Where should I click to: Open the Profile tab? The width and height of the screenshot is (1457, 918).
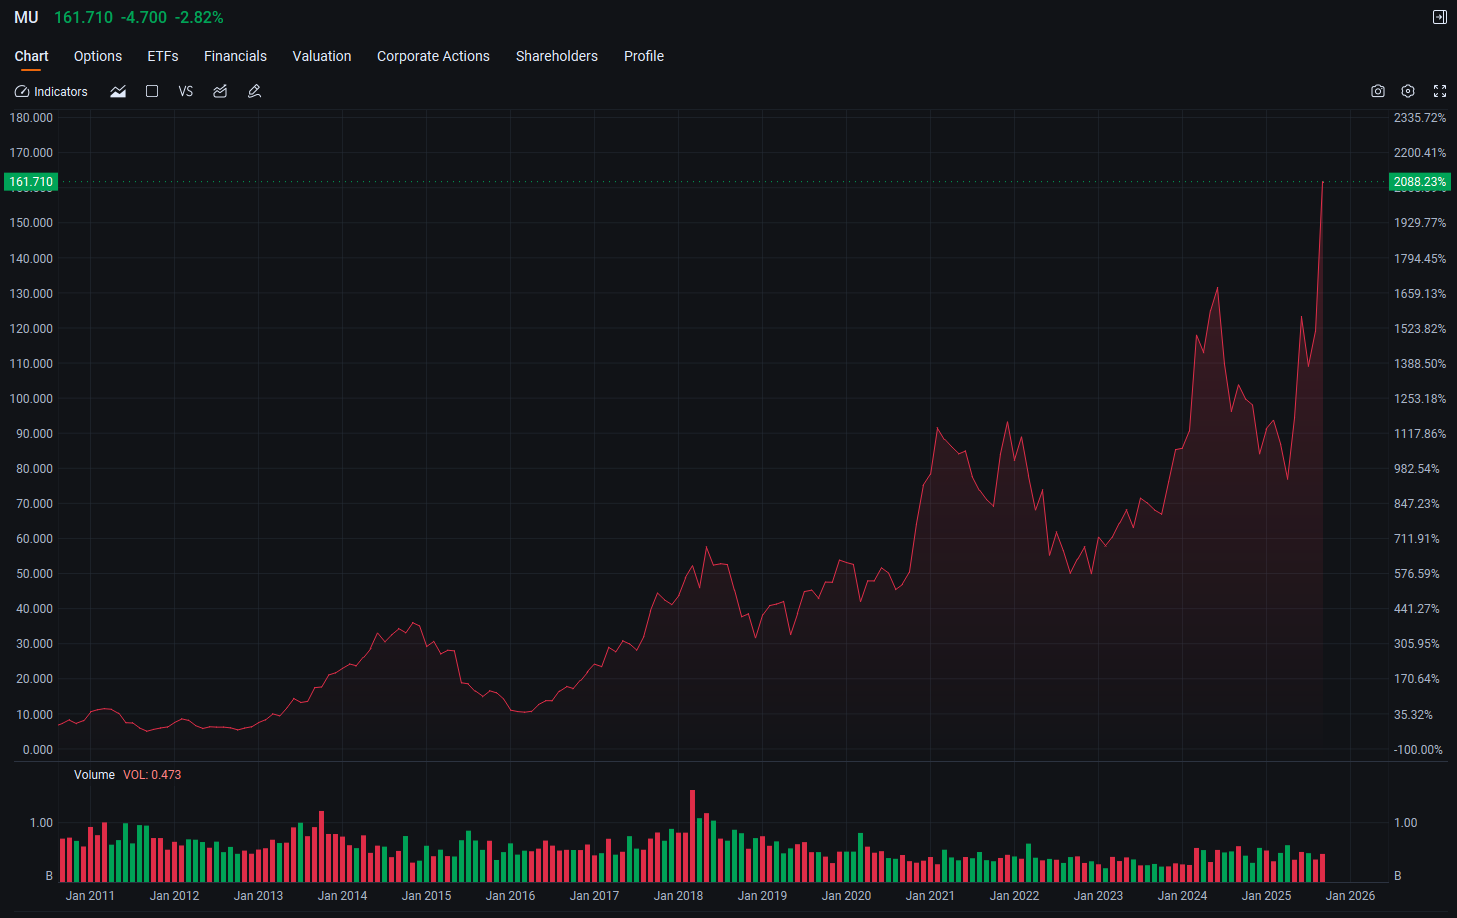click(644, 56)
